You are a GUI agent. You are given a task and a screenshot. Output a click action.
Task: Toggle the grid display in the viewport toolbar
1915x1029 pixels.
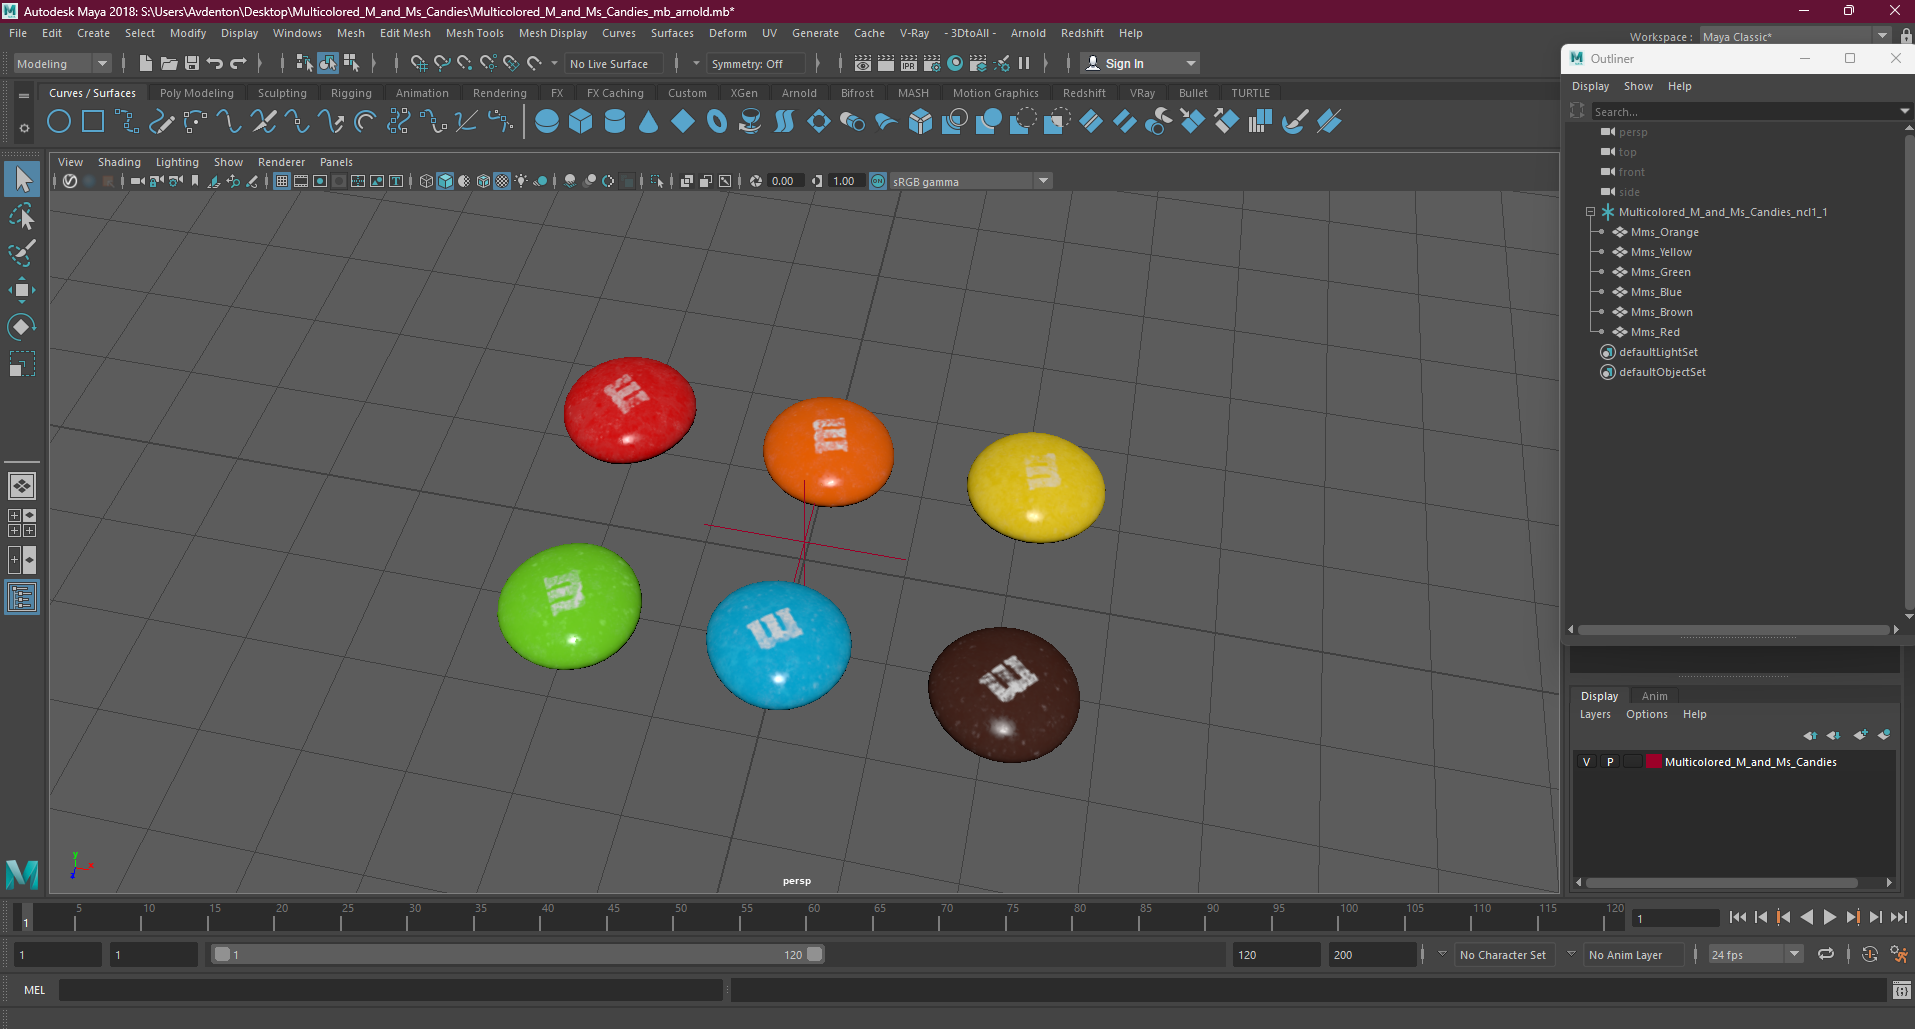coord(282,181)
